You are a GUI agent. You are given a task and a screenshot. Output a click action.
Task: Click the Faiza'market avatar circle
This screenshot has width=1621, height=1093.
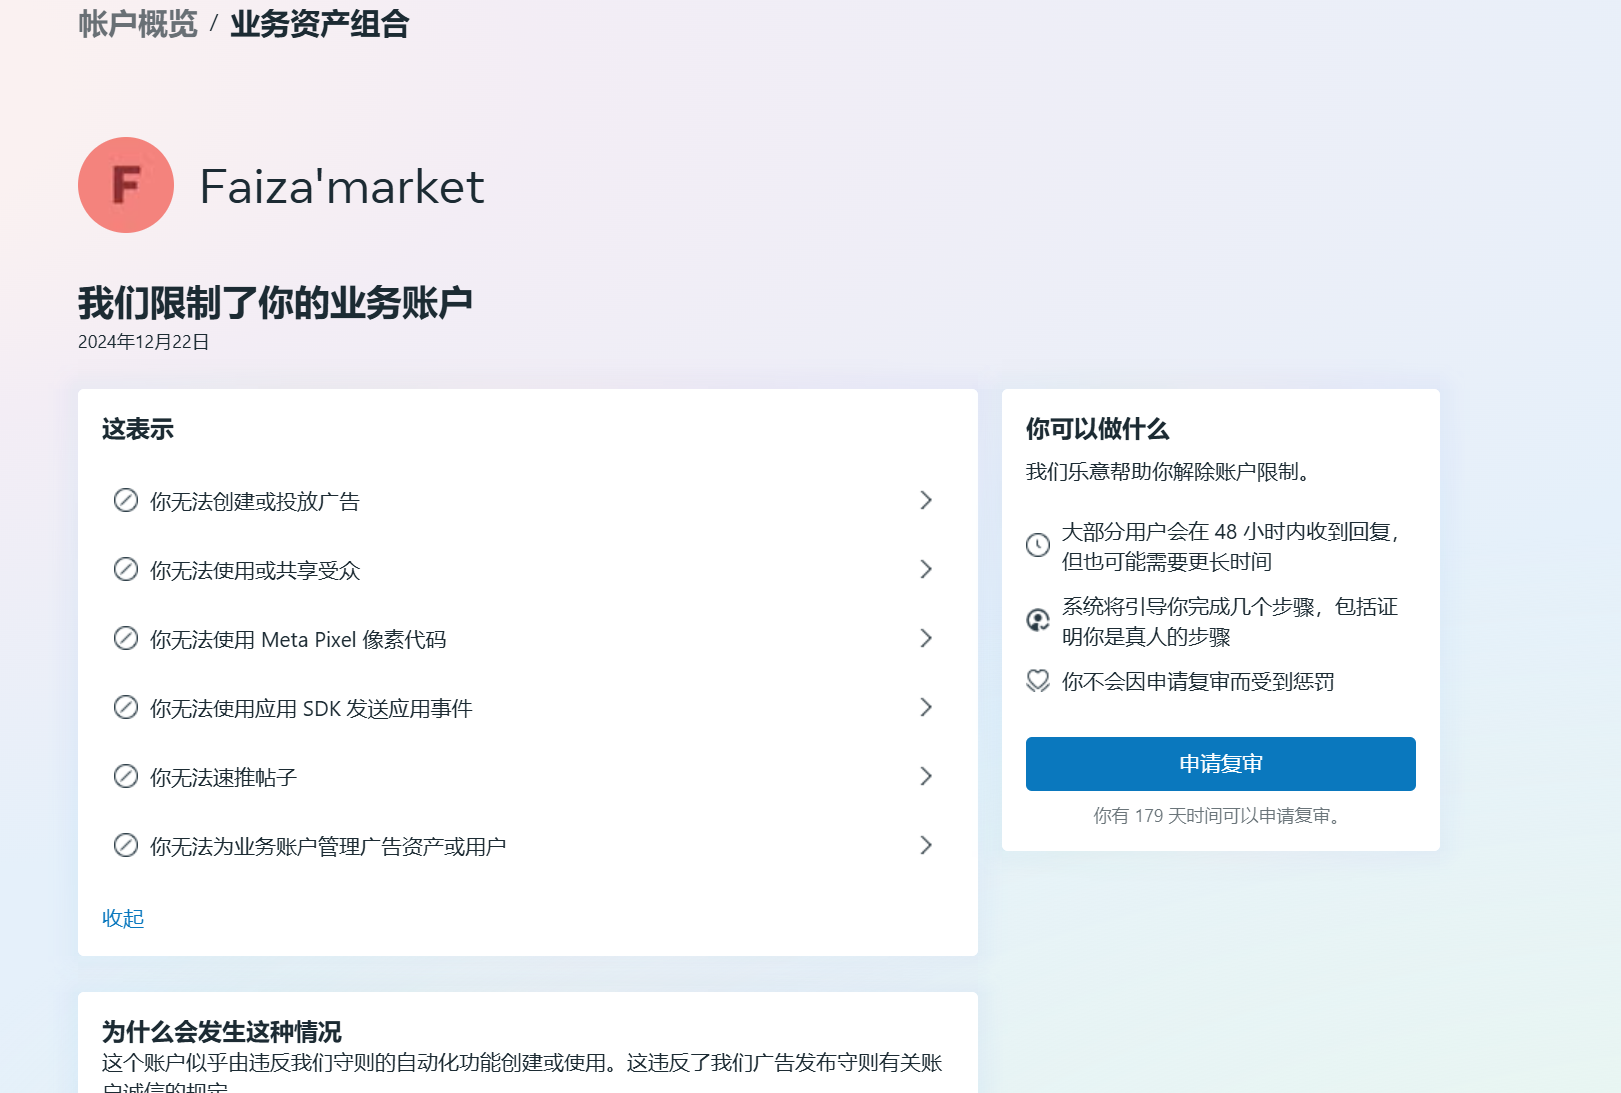point(126,185)
